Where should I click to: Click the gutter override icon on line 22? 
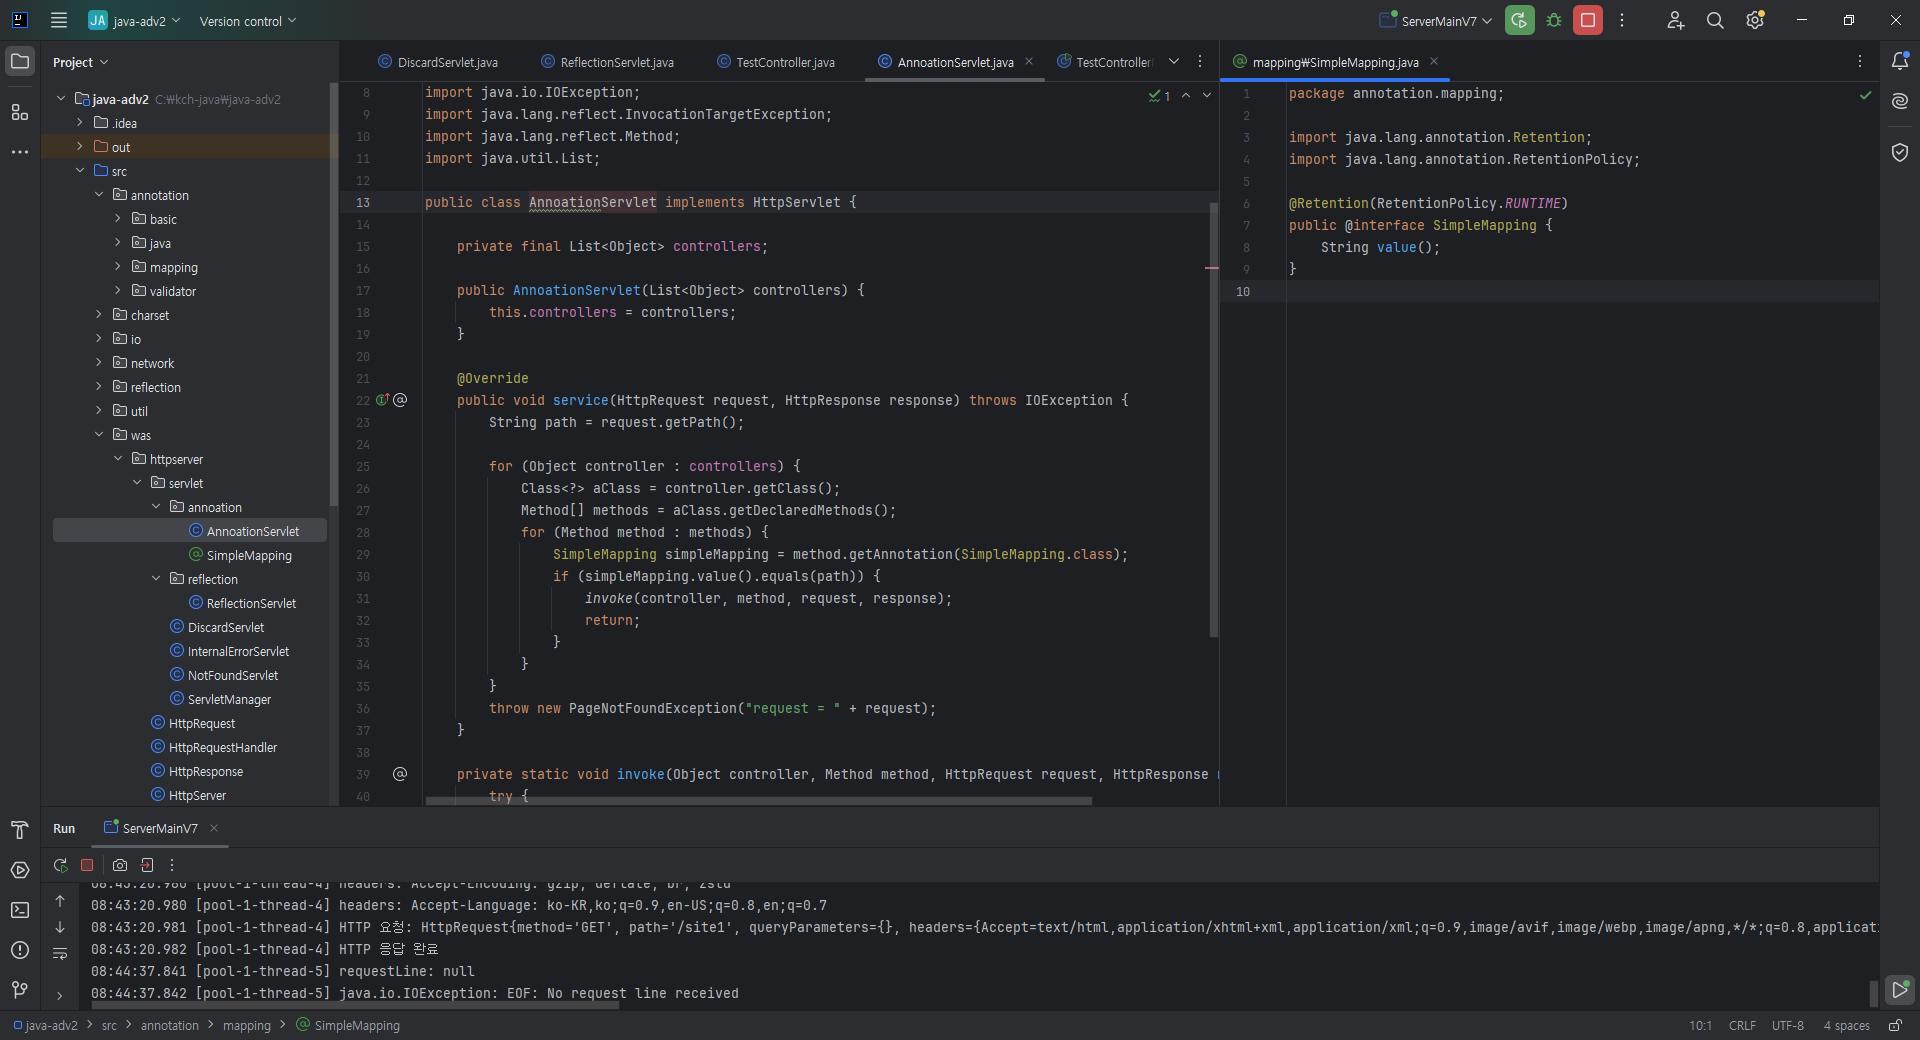pos(382,400)
